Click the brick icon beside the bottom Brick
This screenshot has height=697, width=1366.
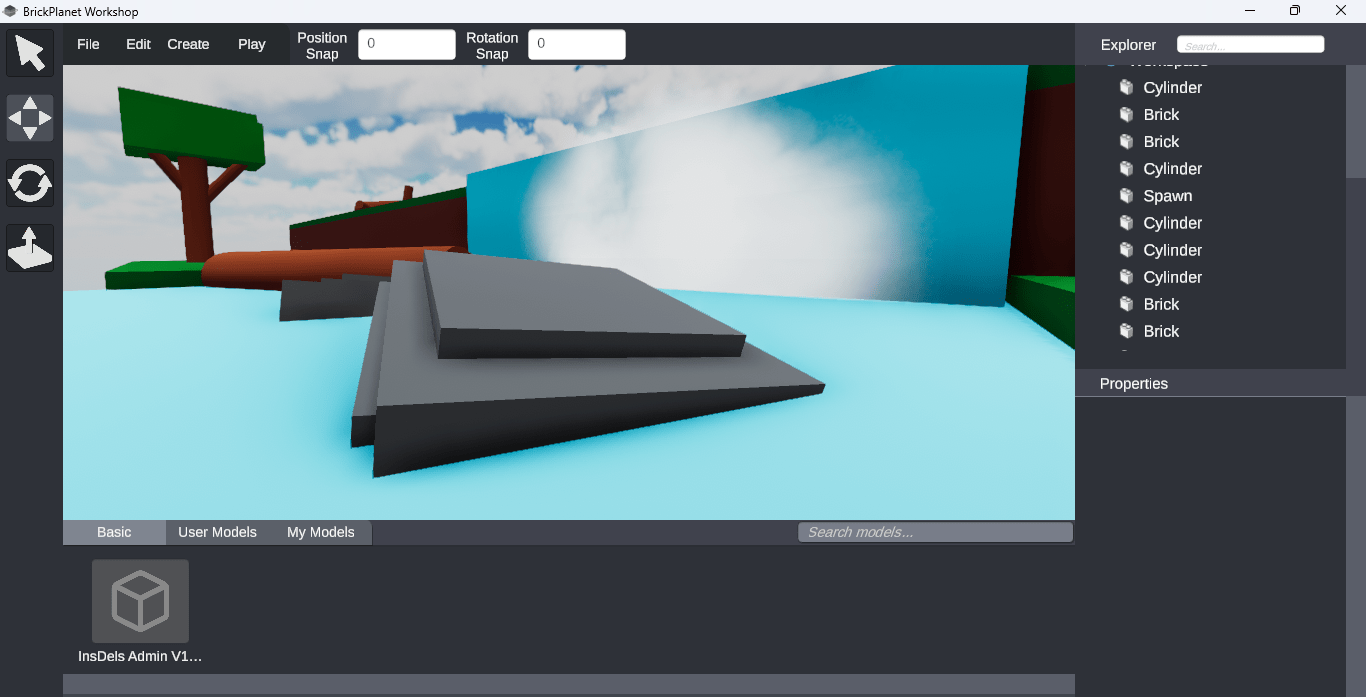tap(1126, 331)
